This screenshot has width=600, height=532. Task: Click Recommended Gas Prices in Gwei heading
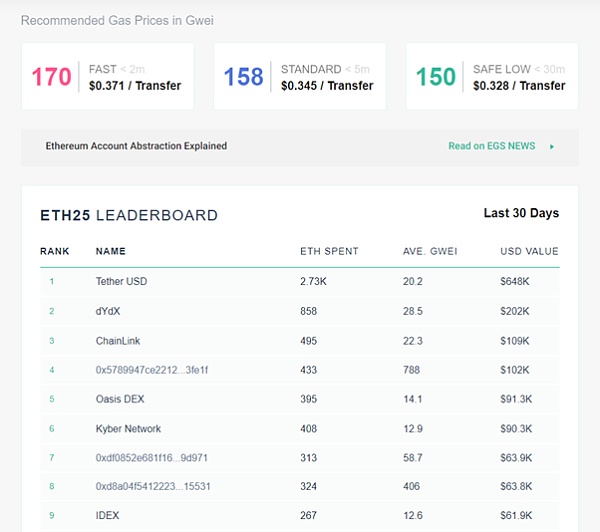[117, 20]
